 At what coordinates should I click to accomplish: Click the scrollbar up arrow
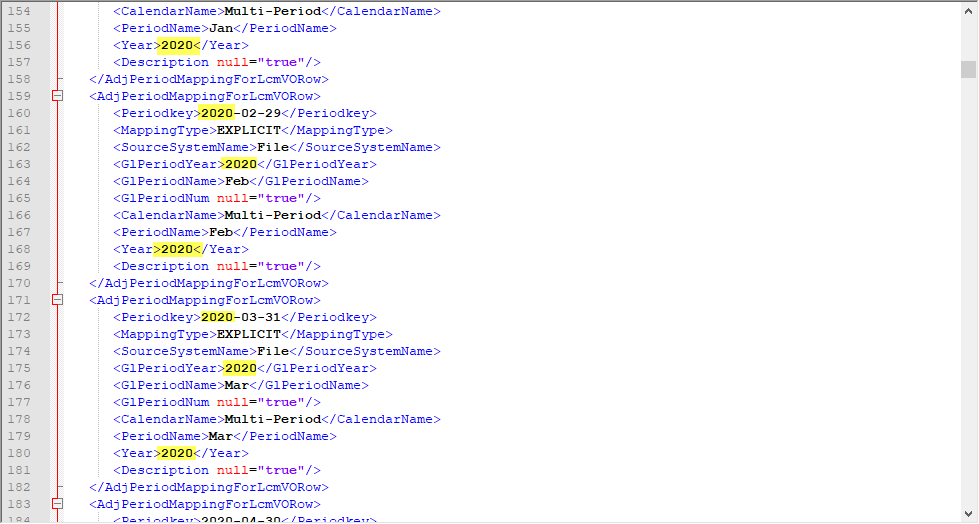click(x=968, y=8)
